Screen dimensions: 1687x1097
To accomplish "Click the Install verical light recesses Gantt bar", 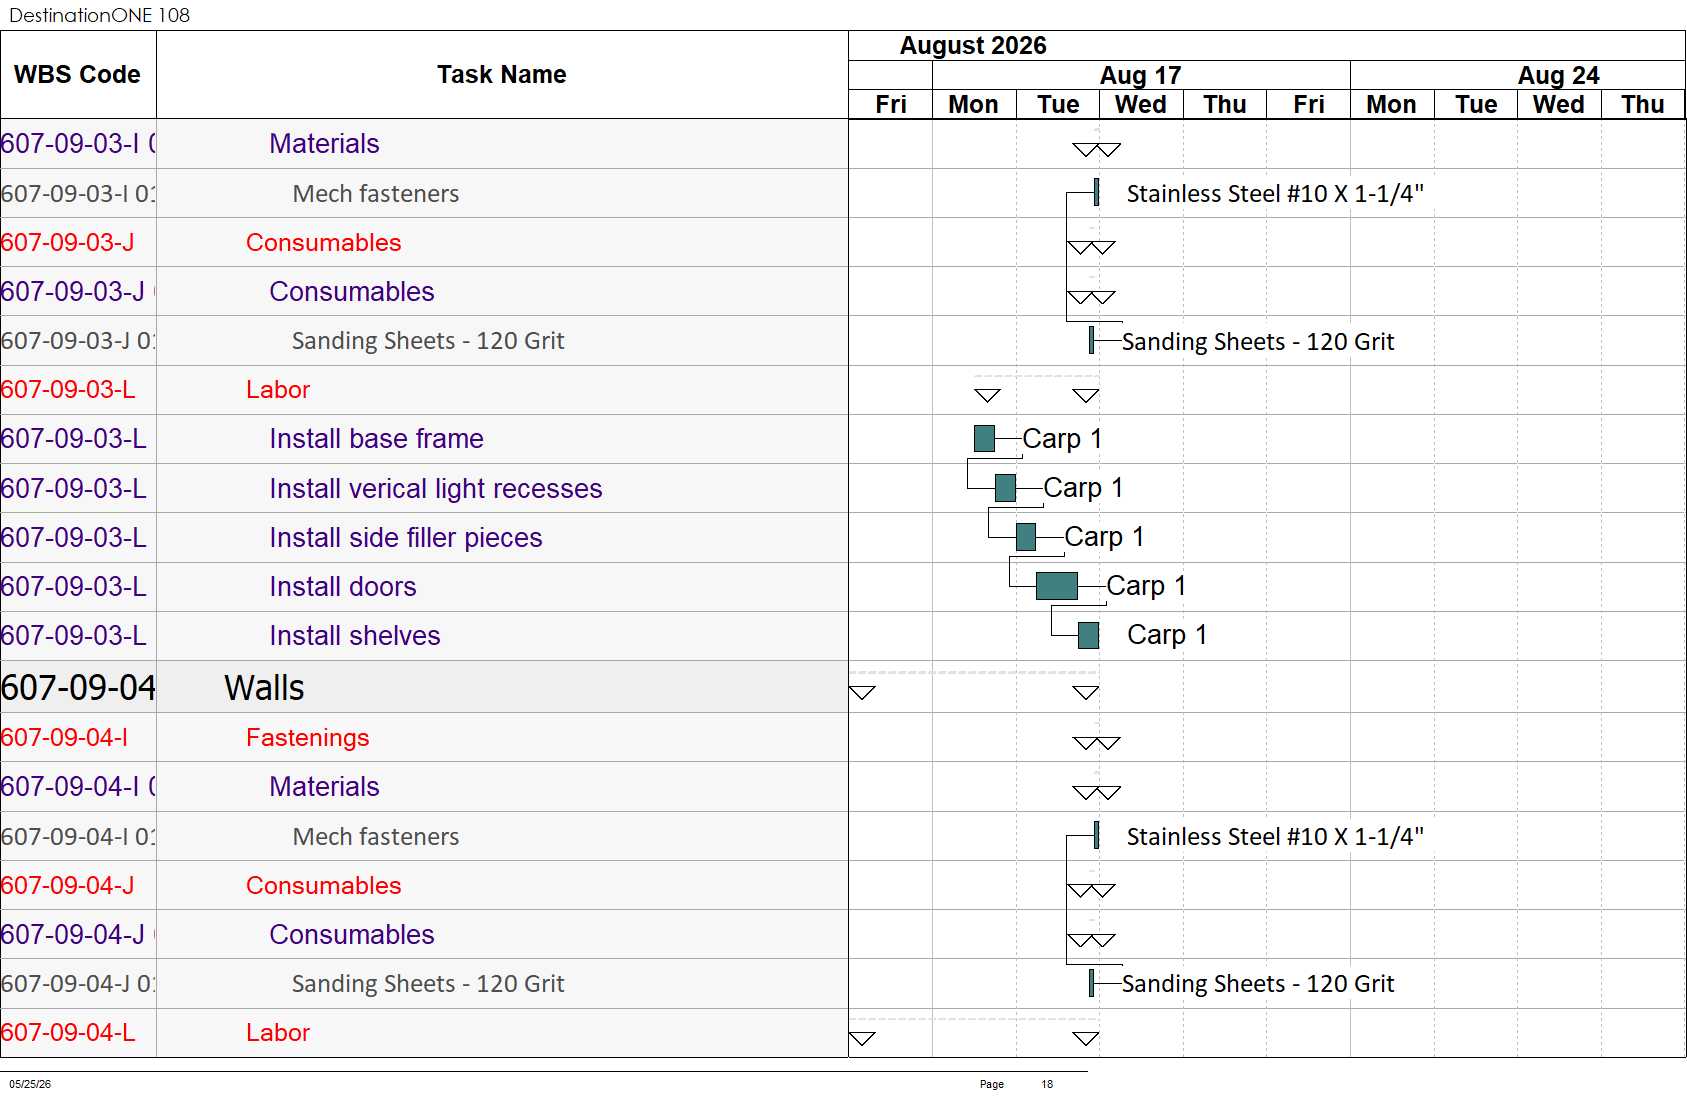I will [x=1005, y=488].
